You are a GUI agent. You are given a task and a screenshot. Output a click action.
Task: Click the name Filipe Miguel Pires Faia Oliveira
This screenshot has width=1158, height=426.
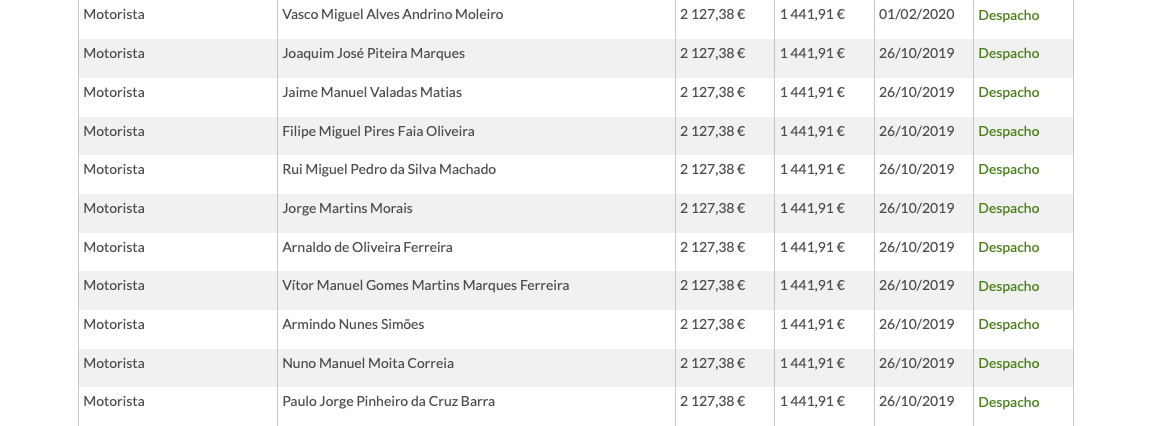pos(378,131)
